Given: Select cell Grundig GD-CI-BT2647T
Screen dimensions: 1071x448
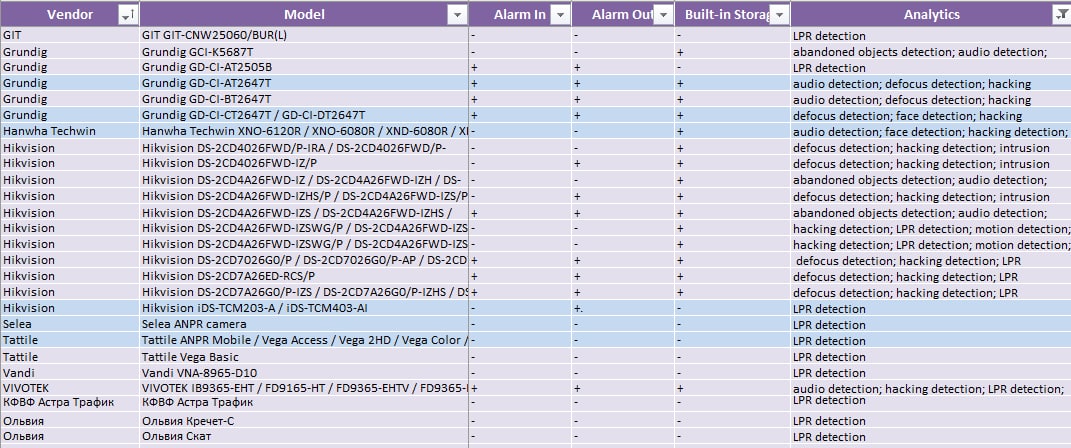Looking at the screenshot, I should click(x=304, y=100).
